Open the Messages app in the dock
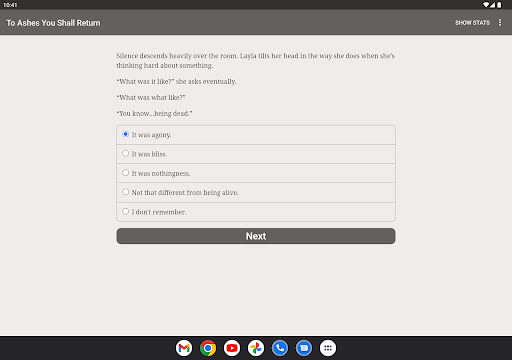Image resolution: width=512 pixels, height=360 pixels. [304, 348]
